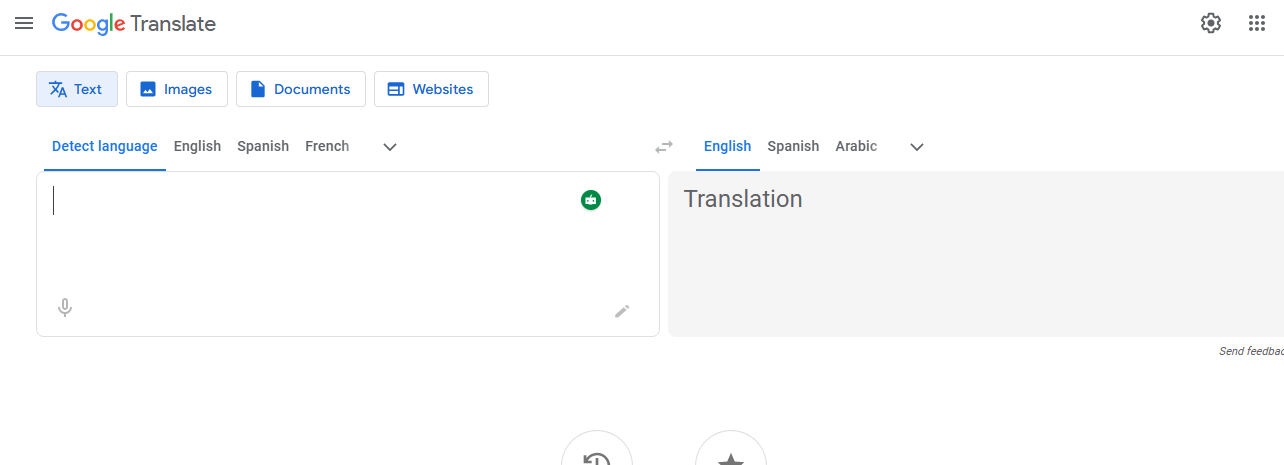Click the pencil handwriting input icon
1284x465 pixels.
tap(622, 311)
